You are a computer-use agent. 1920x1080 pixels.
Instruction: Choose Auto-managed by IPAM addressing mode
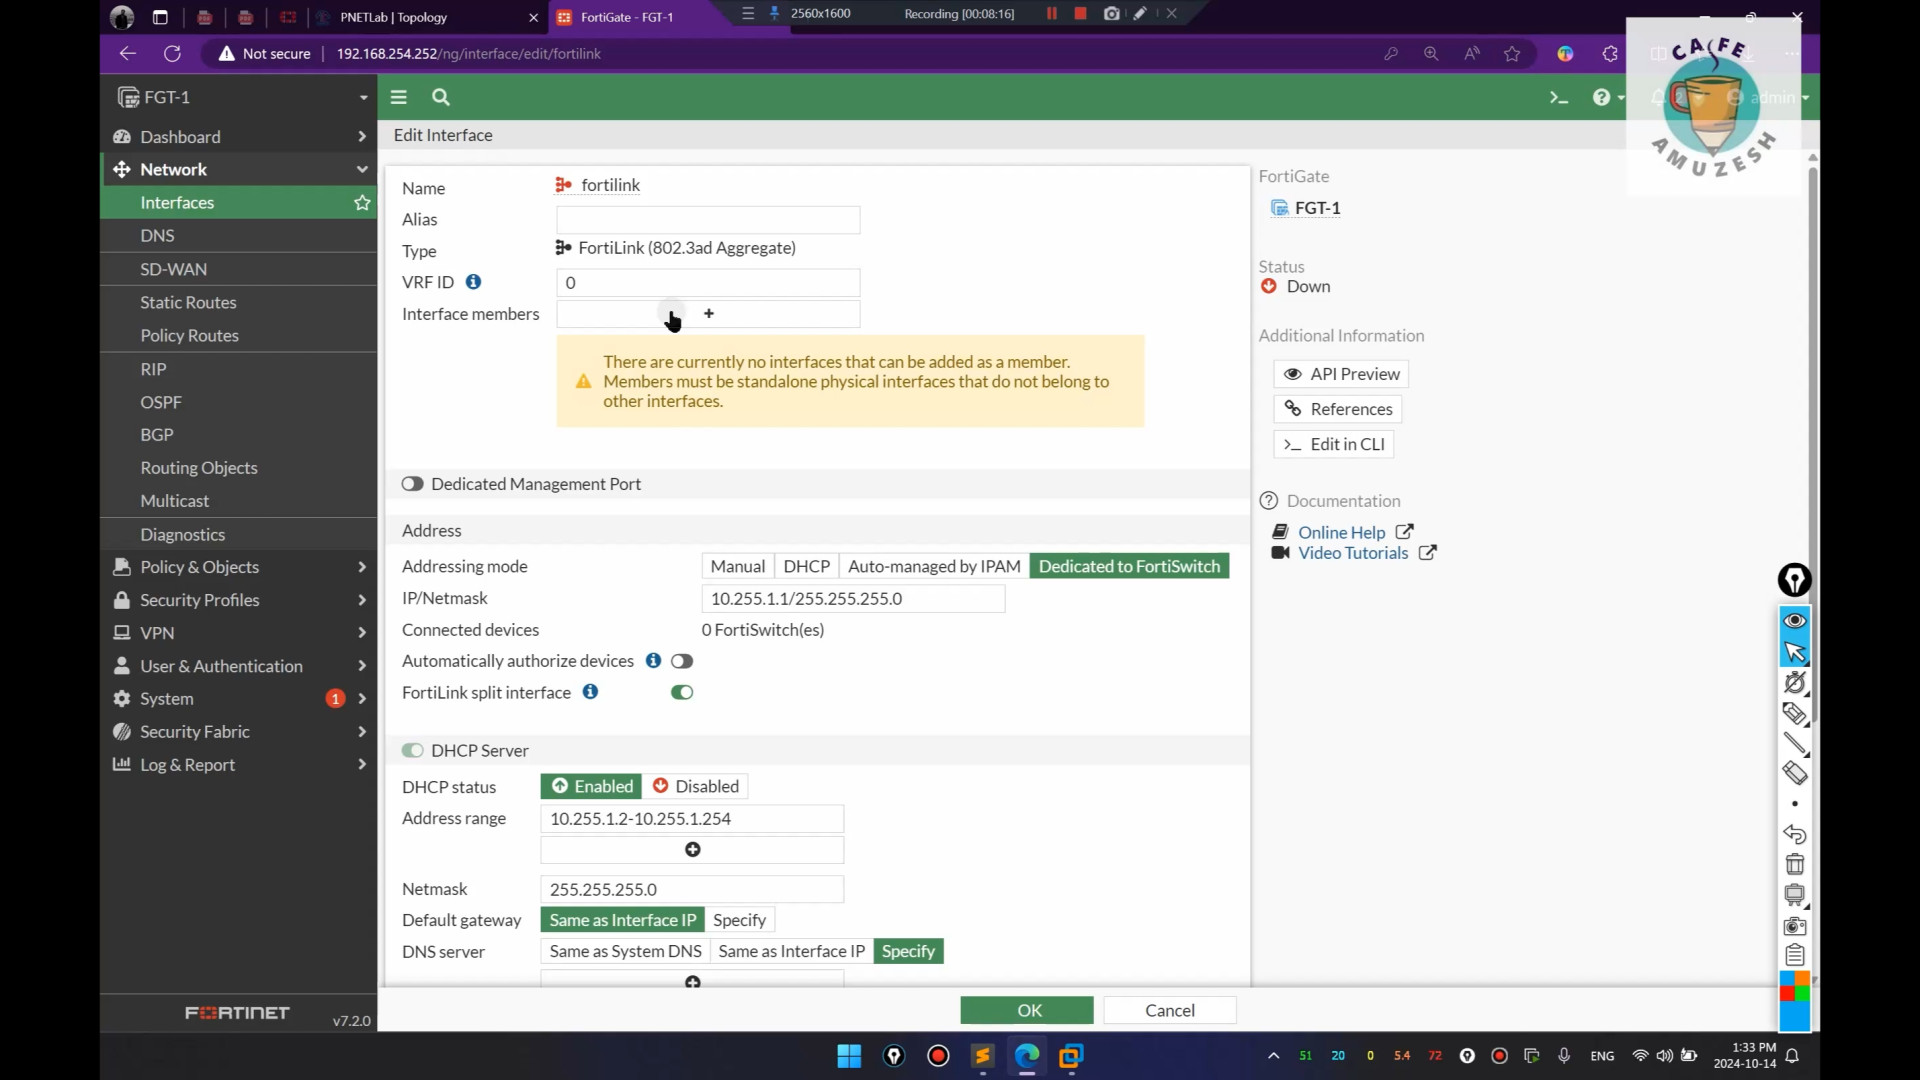click(934, 567)
